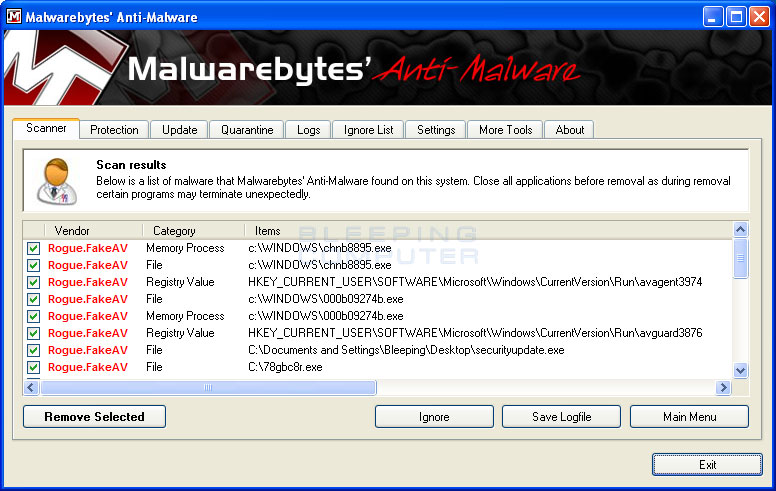Click the Remove Selected button
Viewport: 776px width, 491px height.
(94, 417)
